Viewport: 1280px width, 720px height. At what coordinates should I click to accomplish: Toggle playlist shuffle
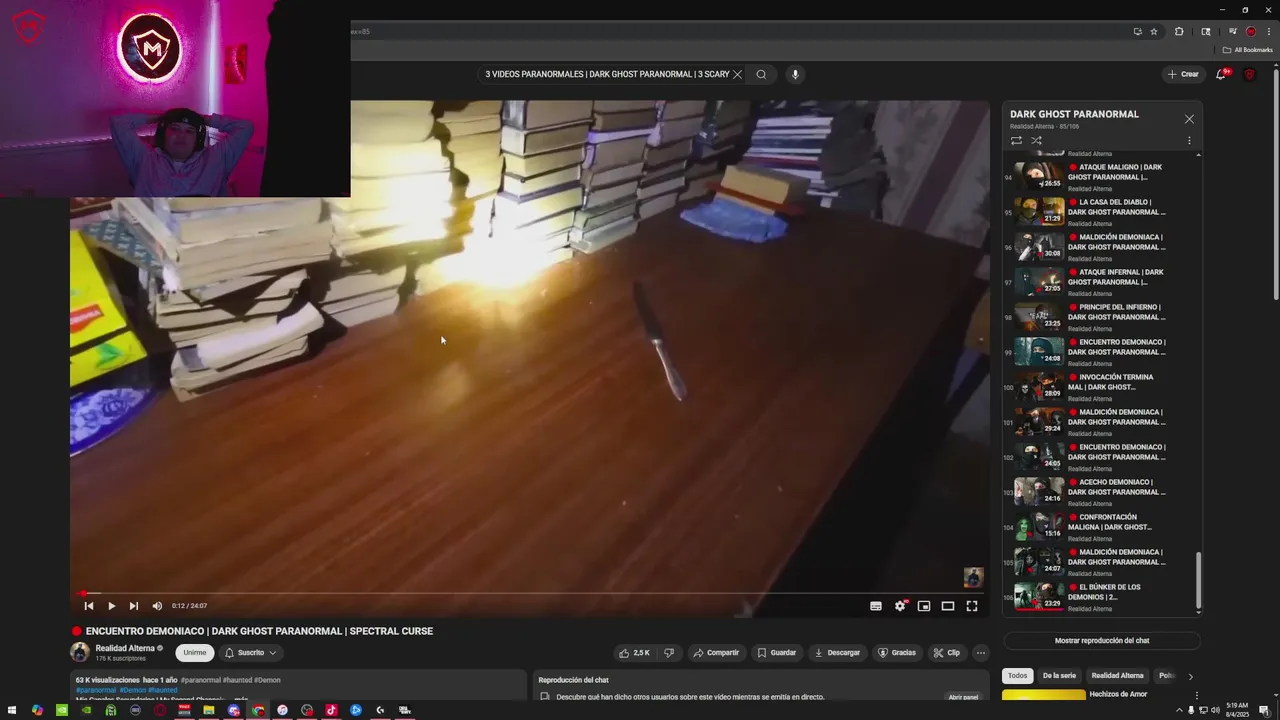(x=1037, y=141)
